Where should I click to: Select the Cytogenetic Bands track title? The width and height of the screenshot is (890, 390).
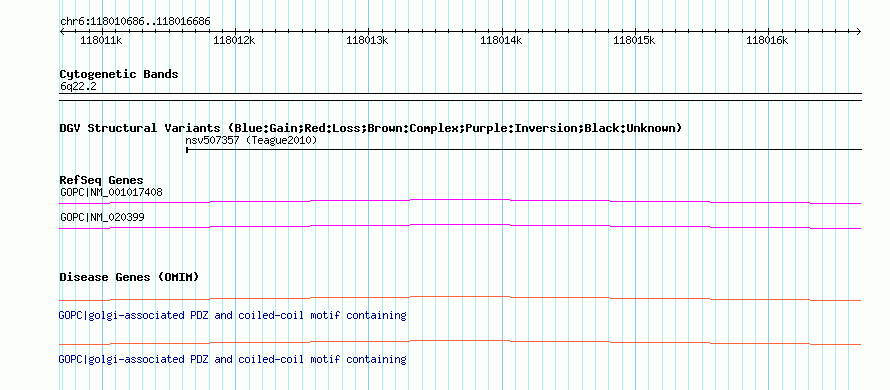119,74
